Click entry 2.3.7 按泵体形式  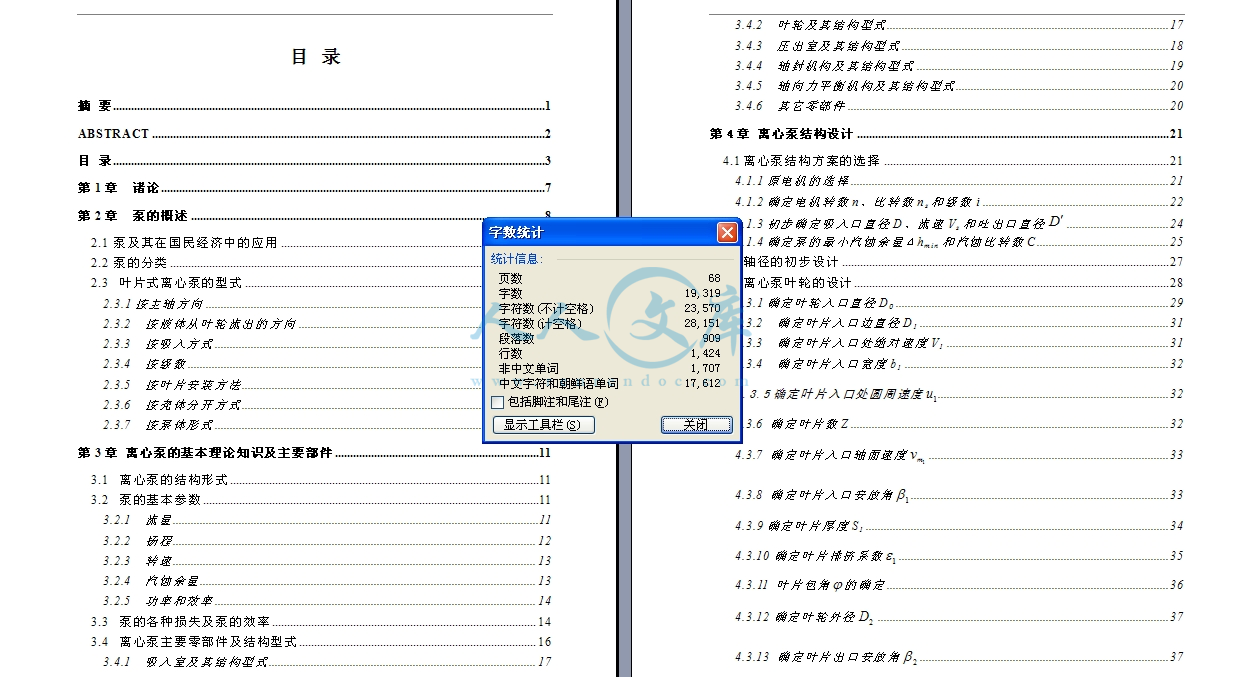[293, 425]
